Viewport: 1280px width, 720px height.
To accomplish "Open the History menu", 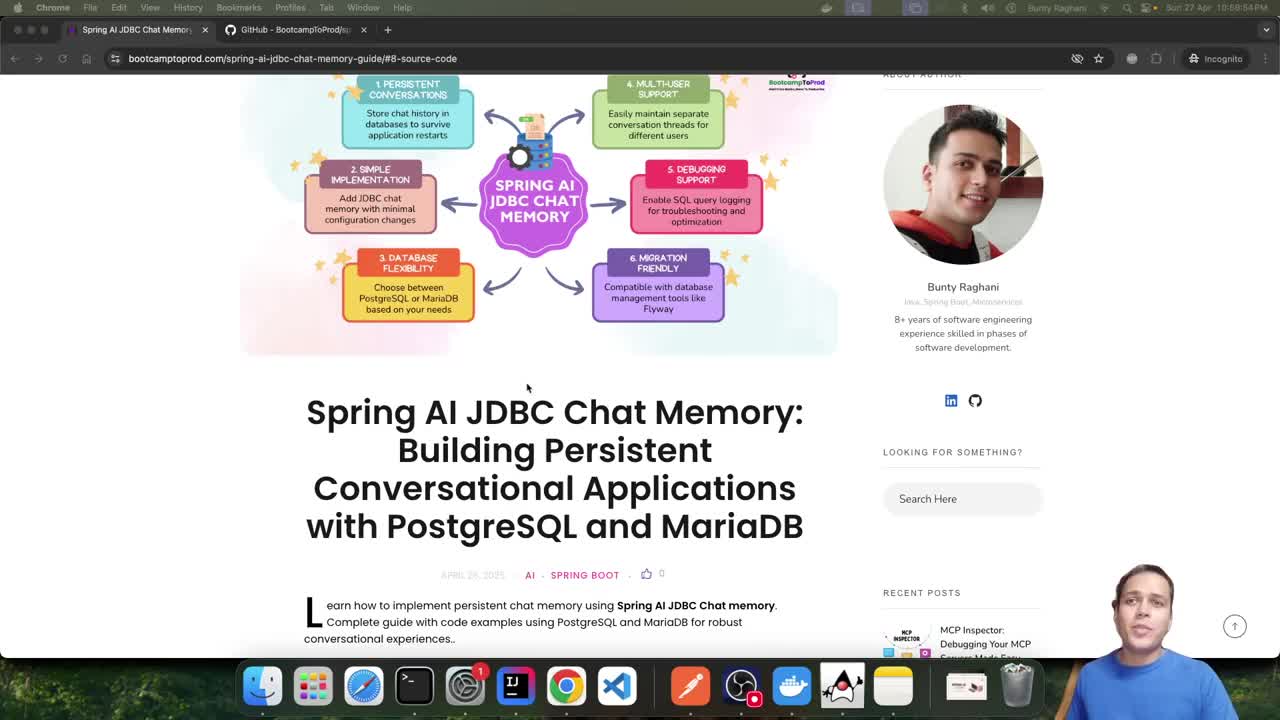I will (x=188, y=8).
